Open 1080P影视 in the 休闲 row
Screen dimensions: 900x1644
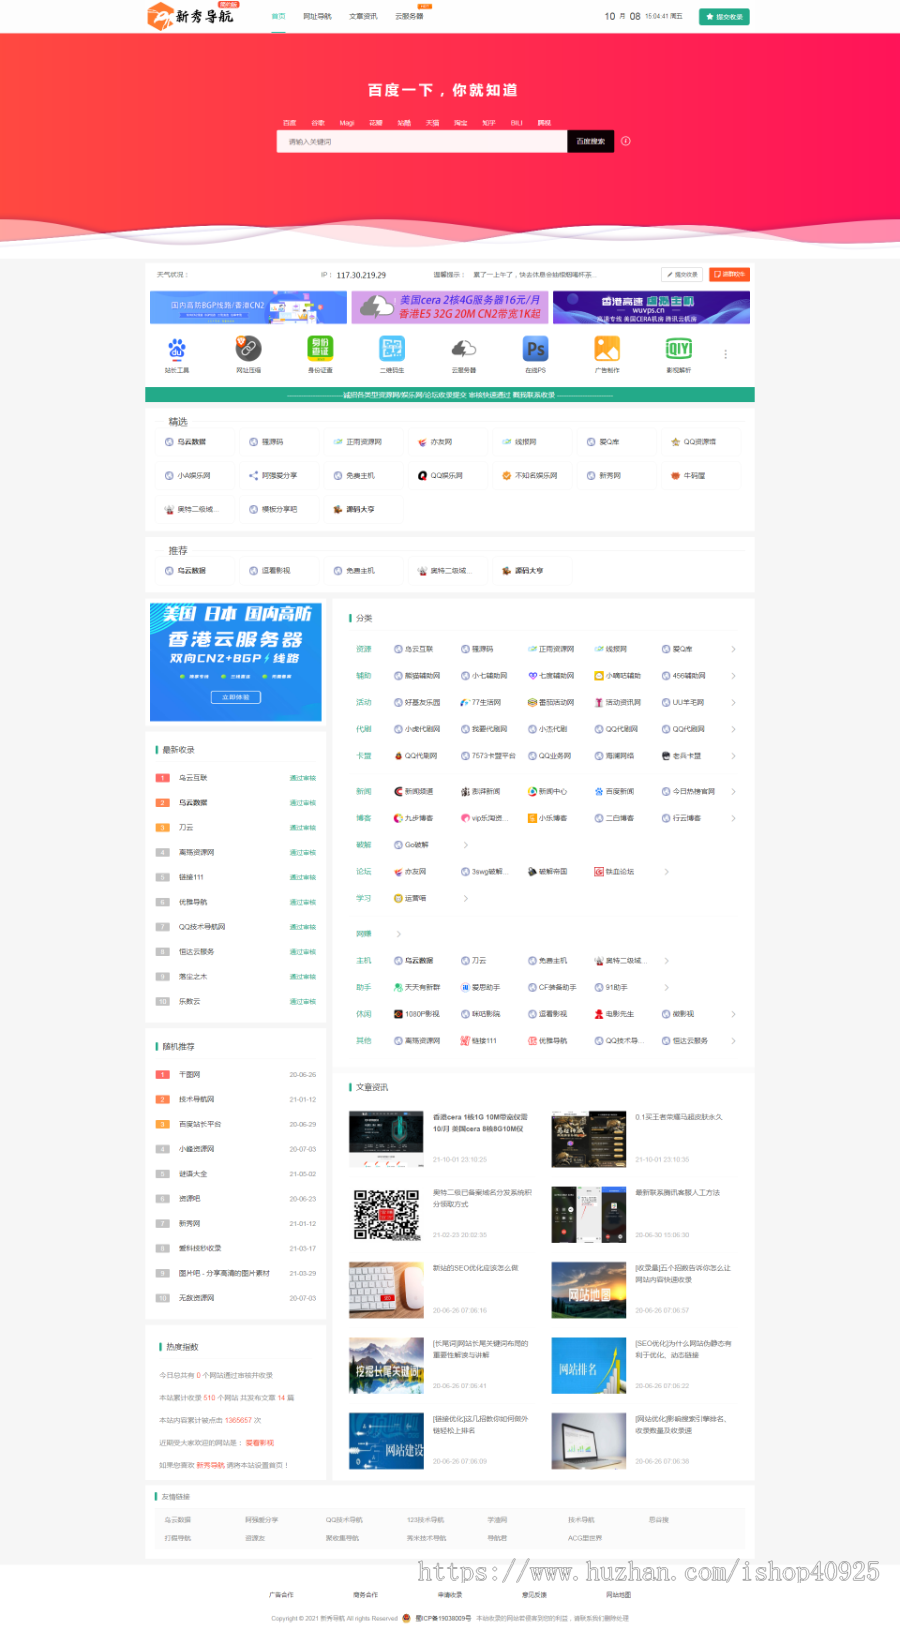tap(417, 1014)
